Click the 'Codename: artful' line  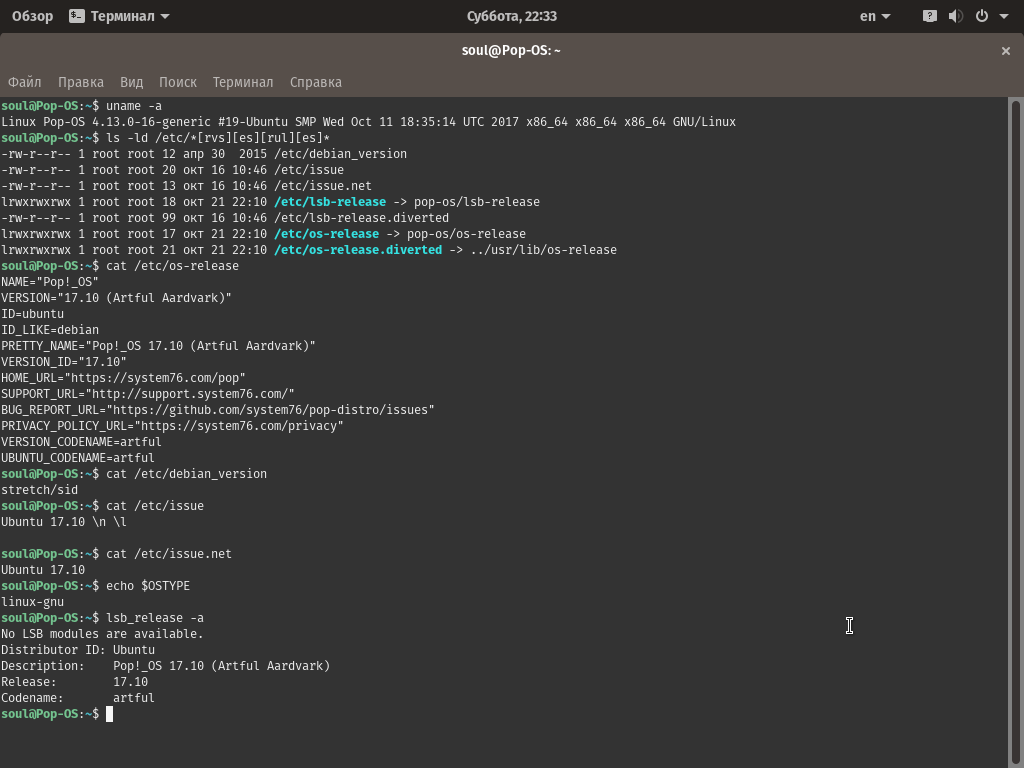(78, 698)
